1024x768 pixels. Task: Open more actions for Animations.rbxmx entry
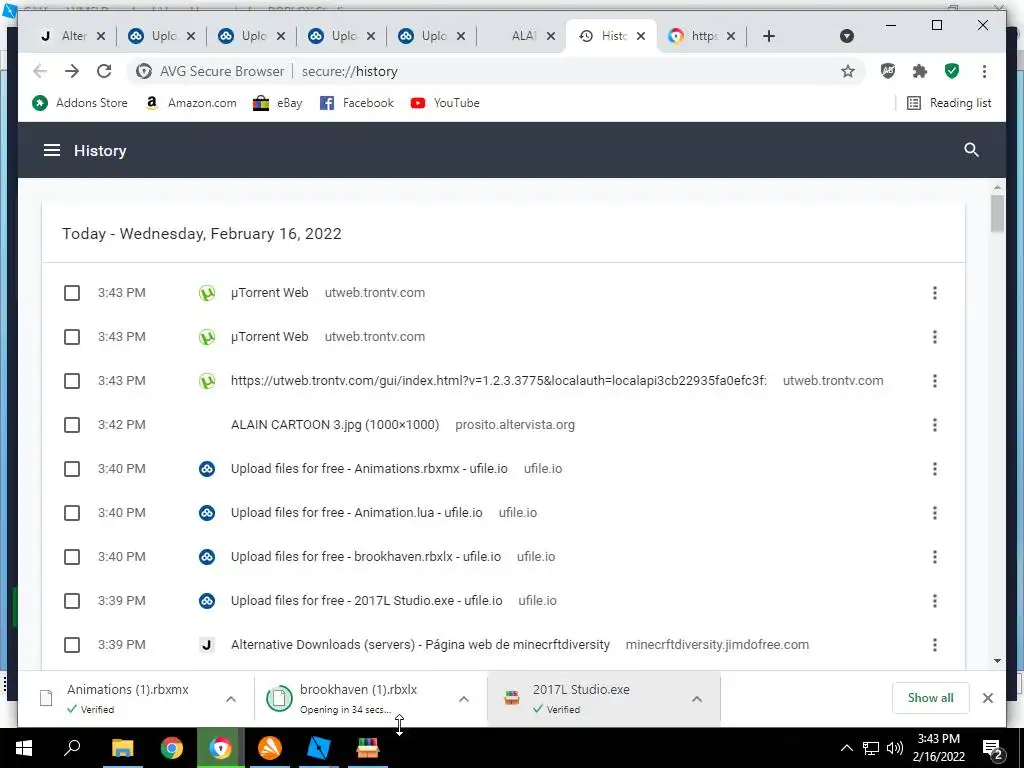[935, 469]
